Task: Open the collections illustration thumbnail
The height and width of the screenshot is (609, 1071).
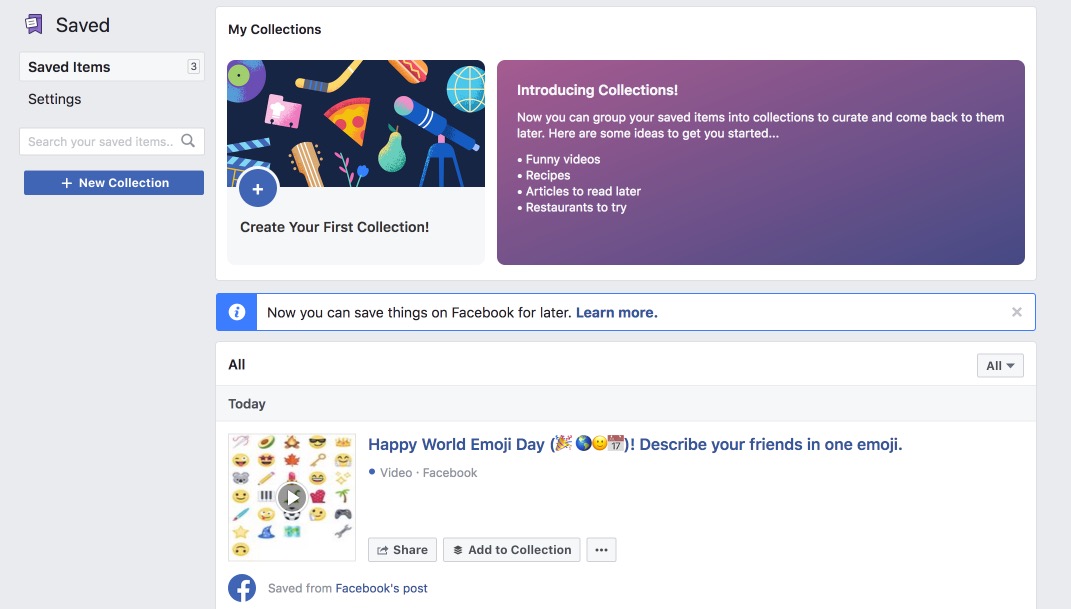Action: (x=356, y=123)
